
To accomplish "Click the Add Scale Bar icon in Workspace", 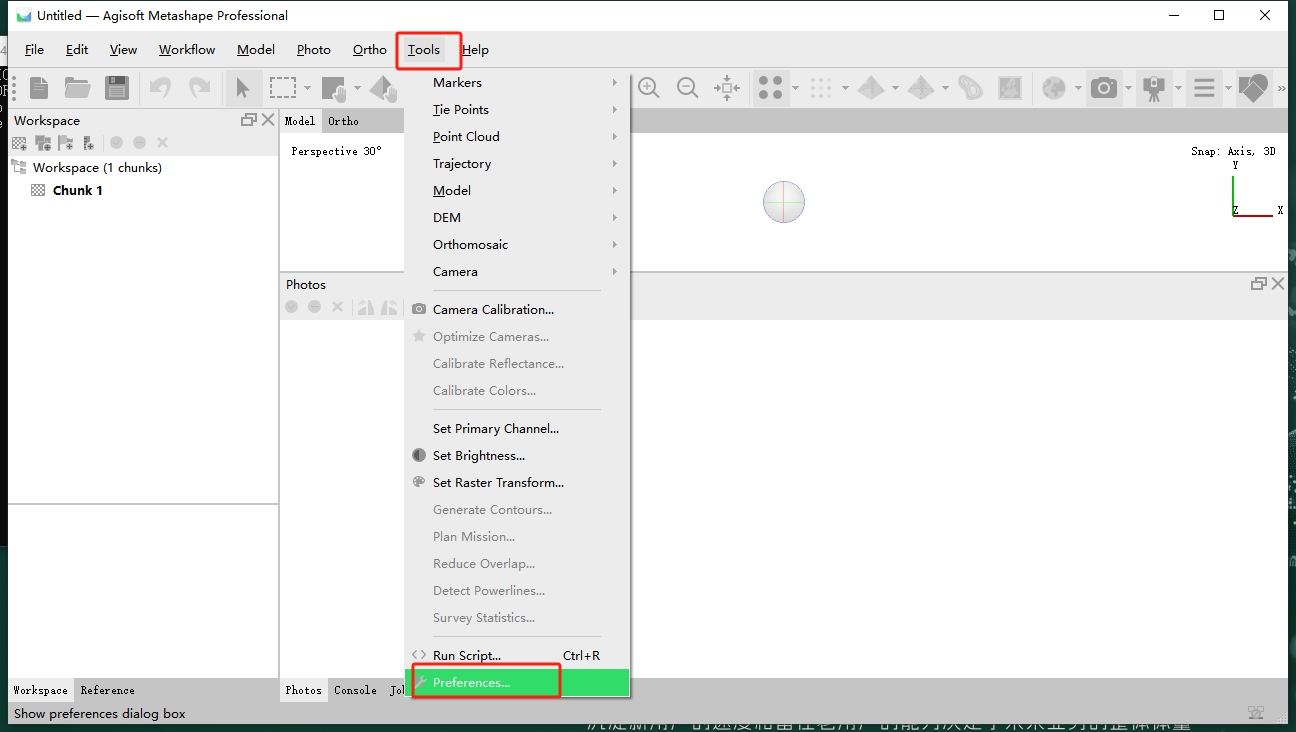I will (88, 143).
